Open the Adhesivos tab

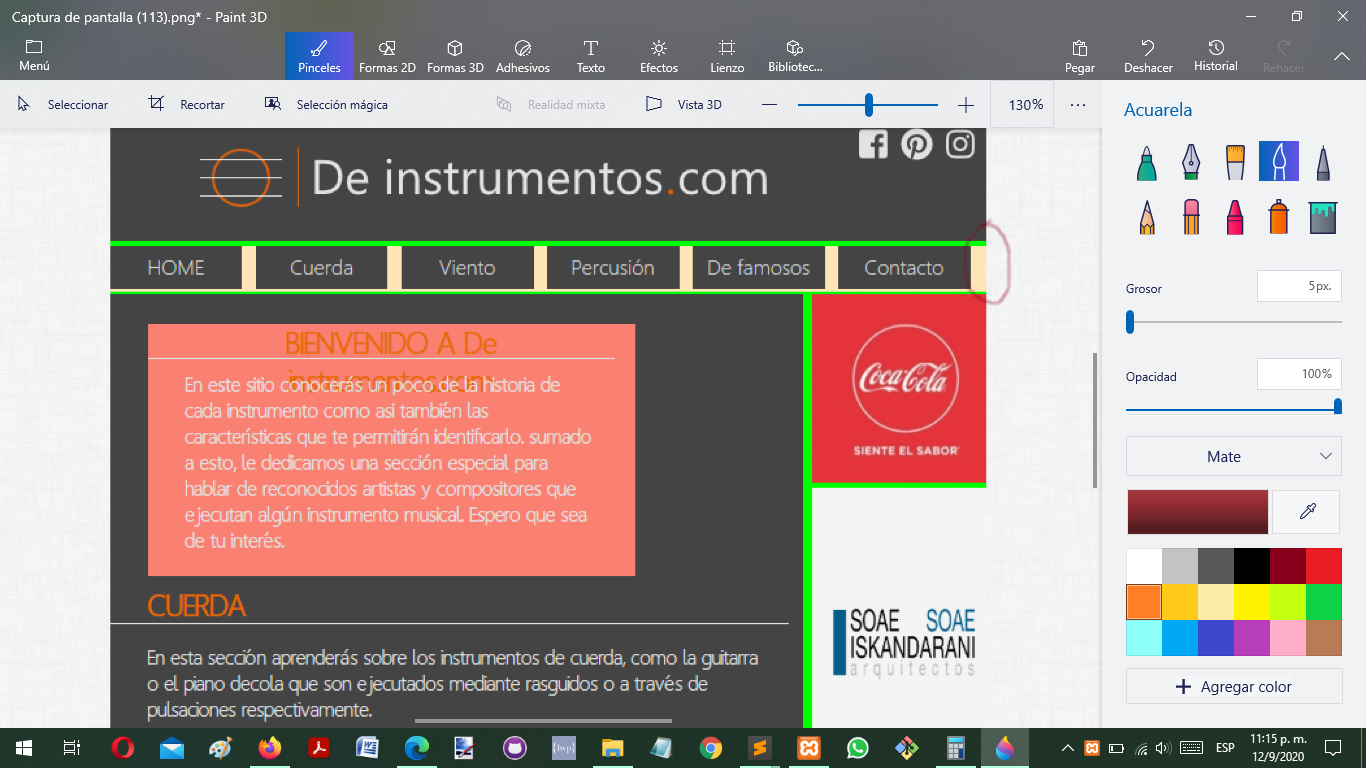[523, 56]
